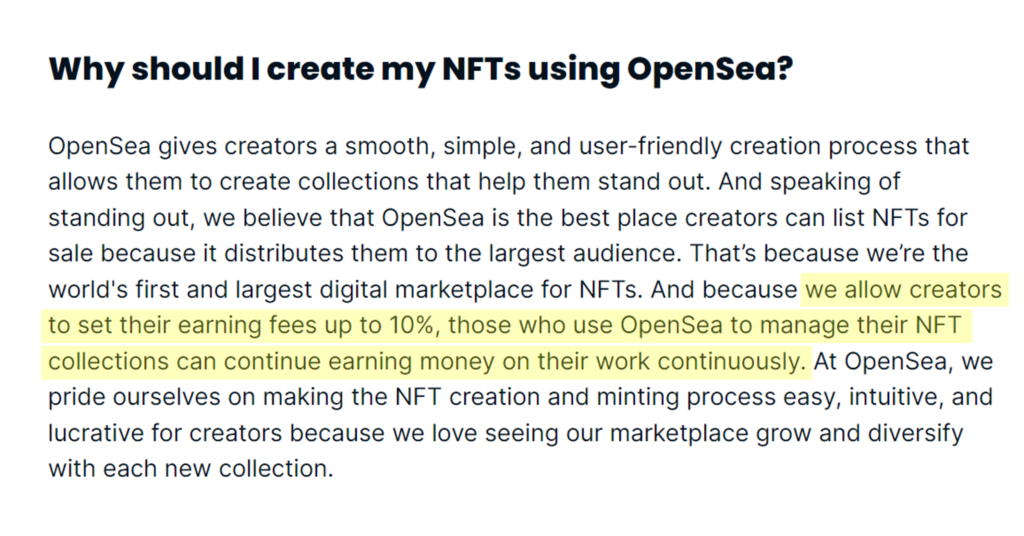1024x536 pixels.
Task: Click the phrase "digital marketplace"
Action: (x=398, y=290)
